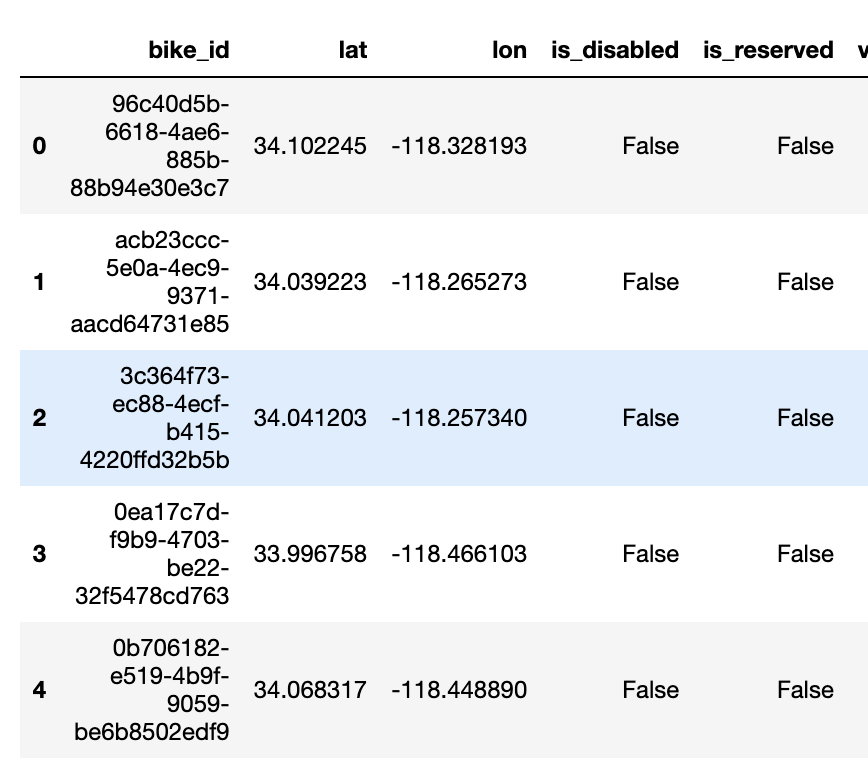This screenshot has width=868, height=782.
Task: Click is_disabled False in row 2
Action: (650, 418)
